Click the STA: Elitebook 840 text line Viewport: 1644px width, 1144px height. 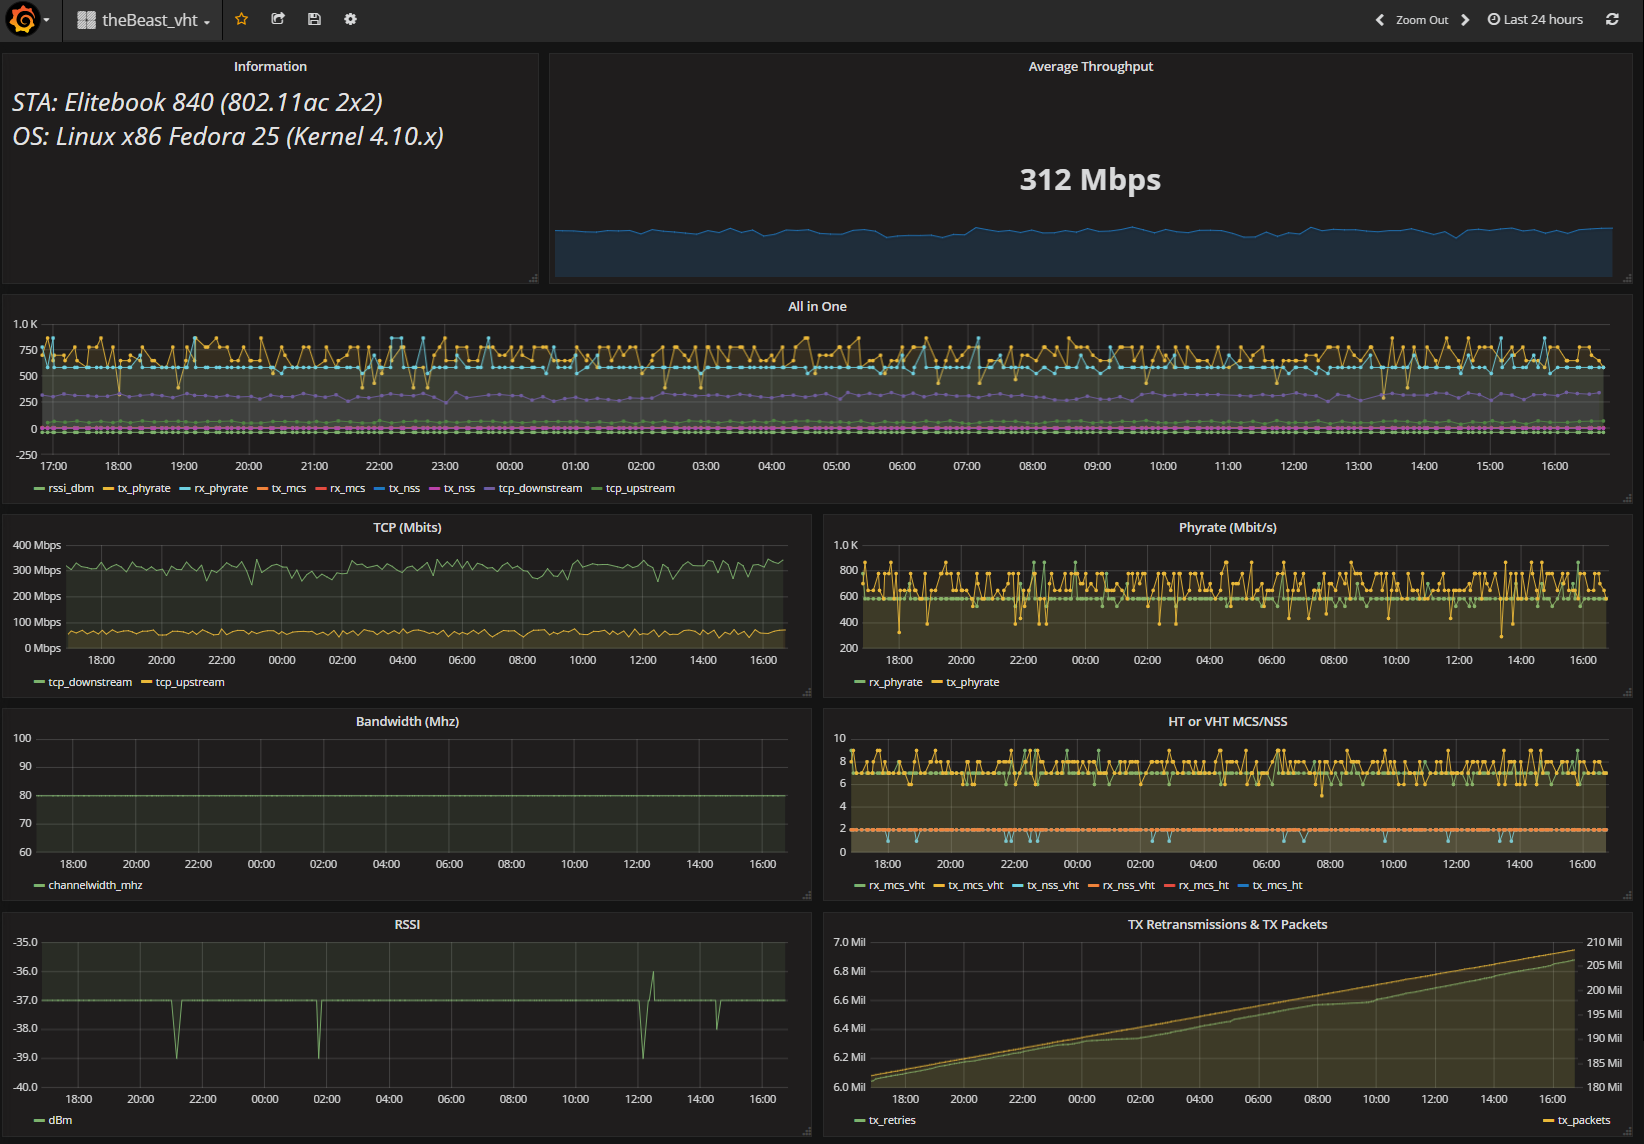click(197, 102)
